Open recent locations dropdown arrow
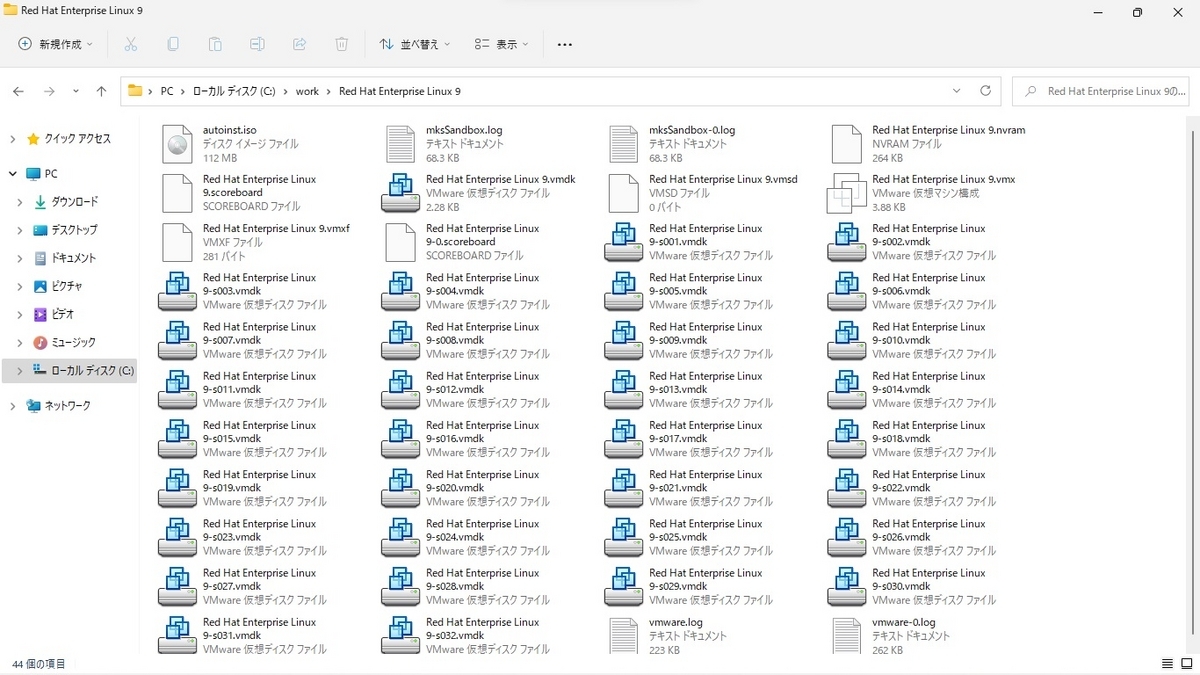The height and width of the screenshot is (675, 1200). click(76, 91)
